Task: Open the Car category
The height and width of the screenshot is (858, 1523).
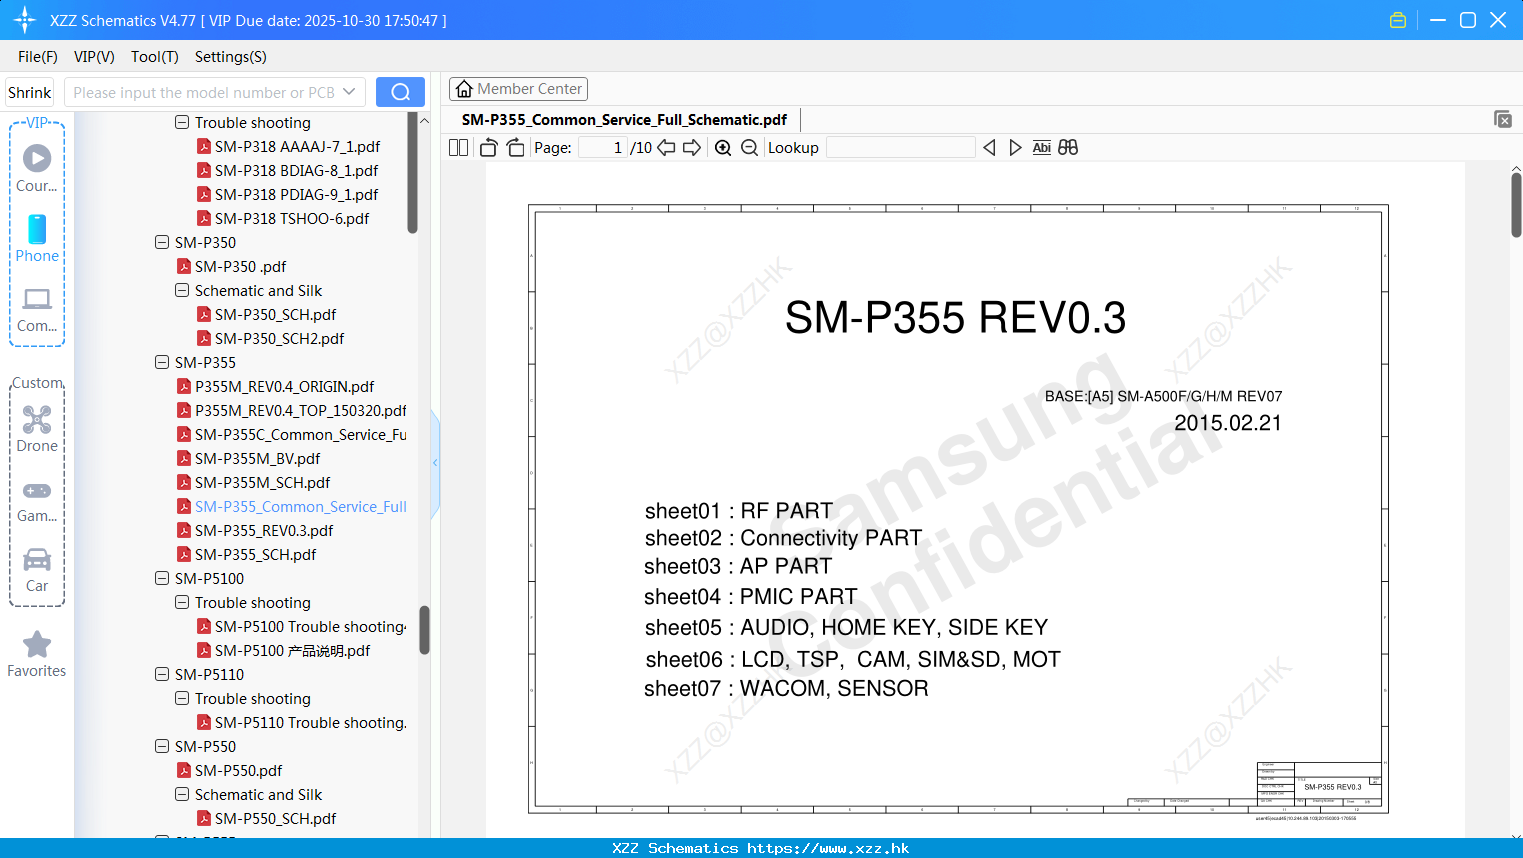Action: (37, 570)
